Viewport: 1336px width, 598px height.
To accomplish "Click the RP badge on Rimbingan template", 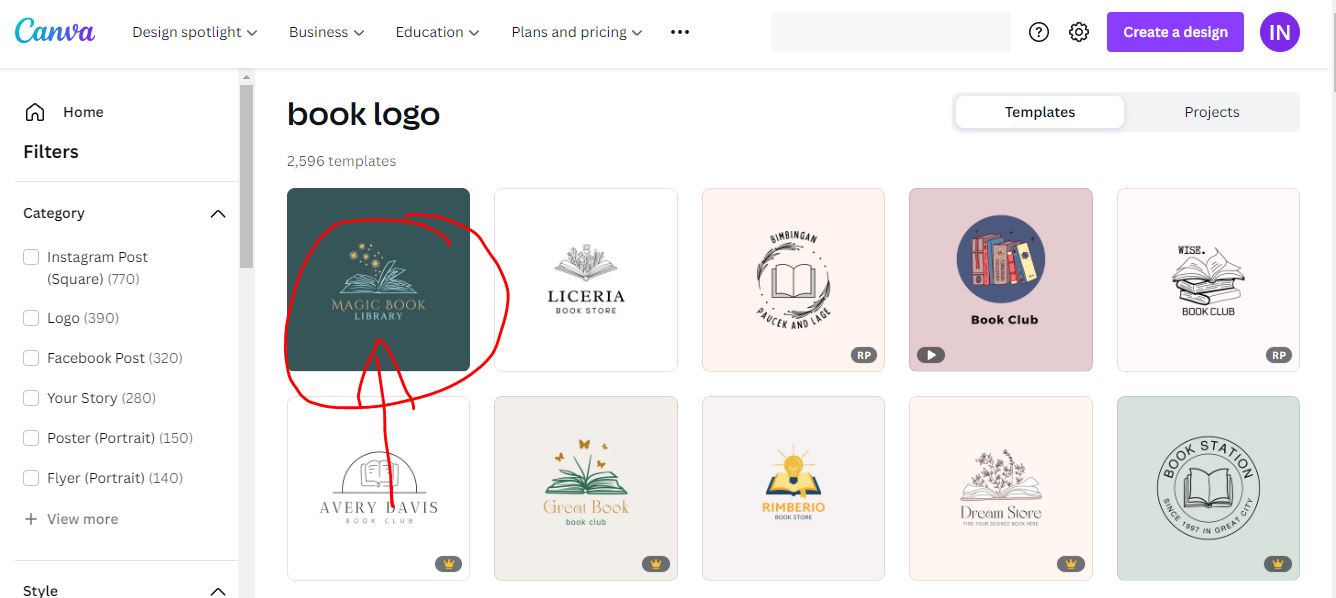I will (863, 355).
